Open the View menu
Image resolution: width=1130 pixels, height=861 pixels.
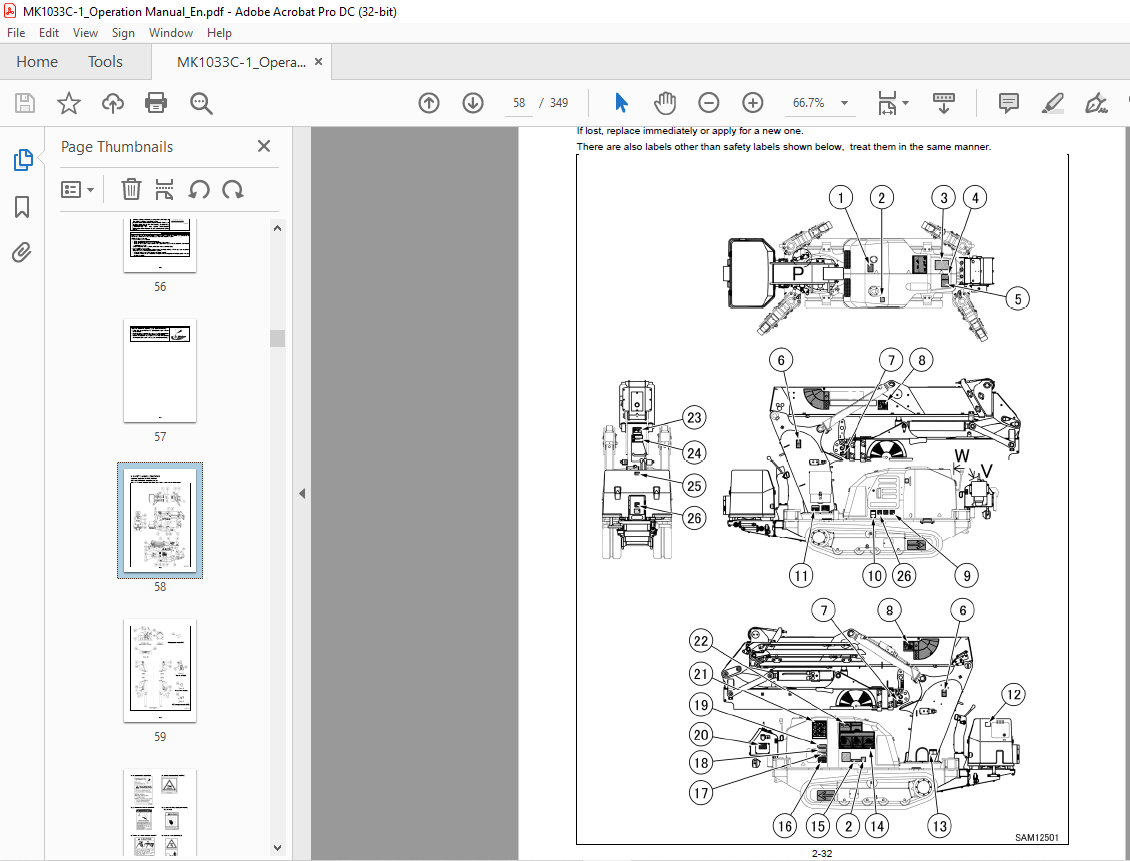85,32
